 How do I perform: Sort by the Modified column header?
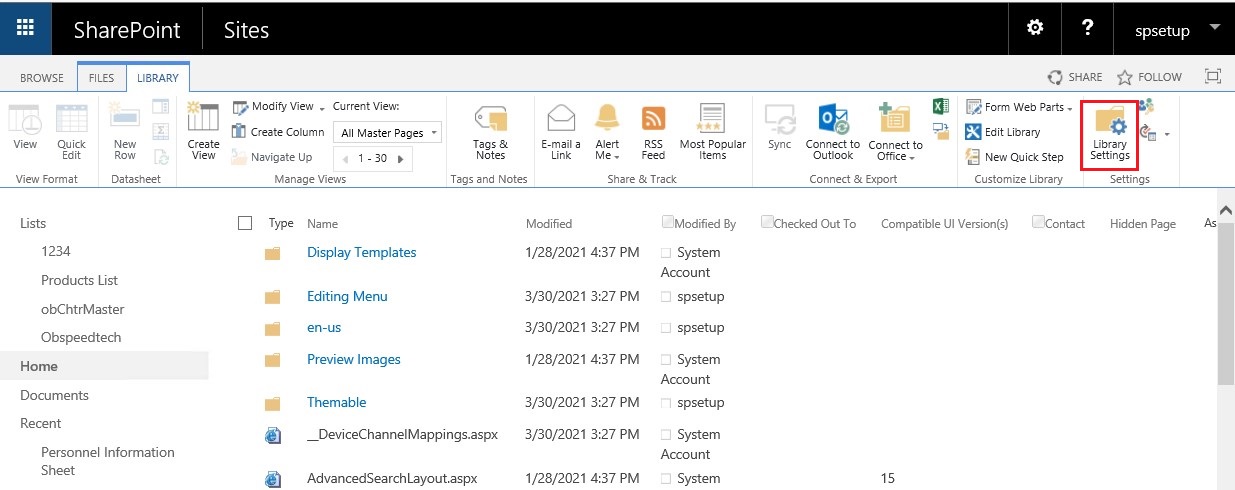[x=549, y=223]
